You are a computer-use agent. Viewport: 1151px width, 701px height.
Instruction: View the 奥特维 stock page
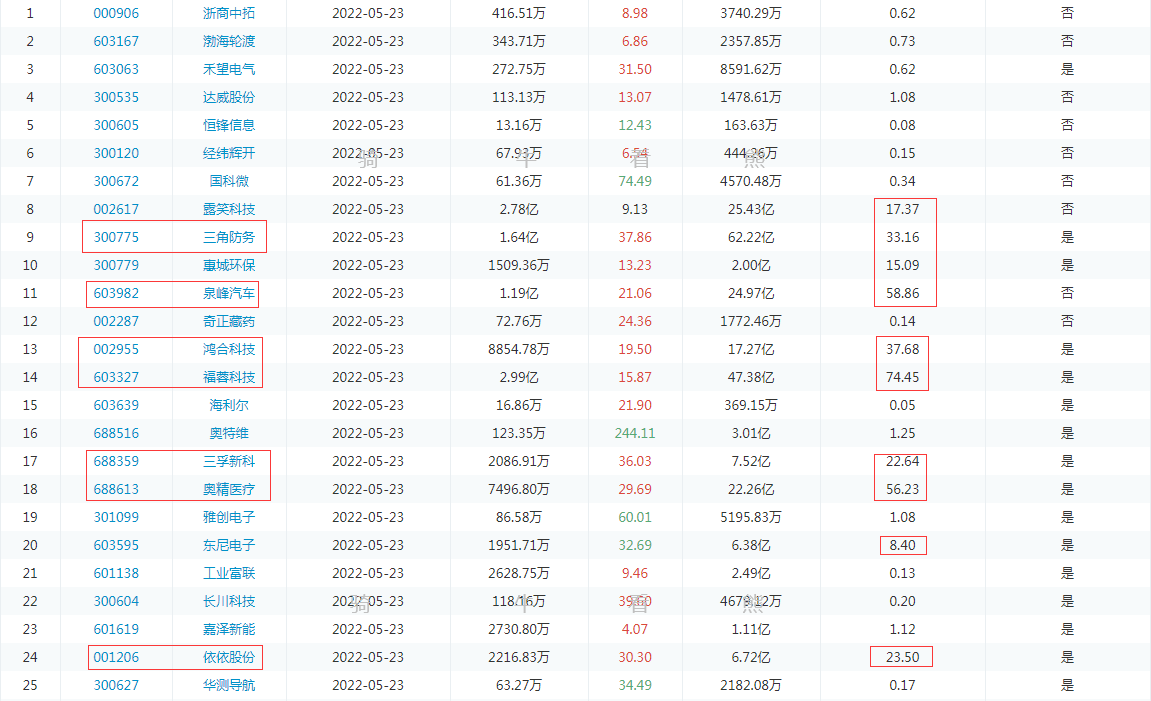[x=229, y=433]
